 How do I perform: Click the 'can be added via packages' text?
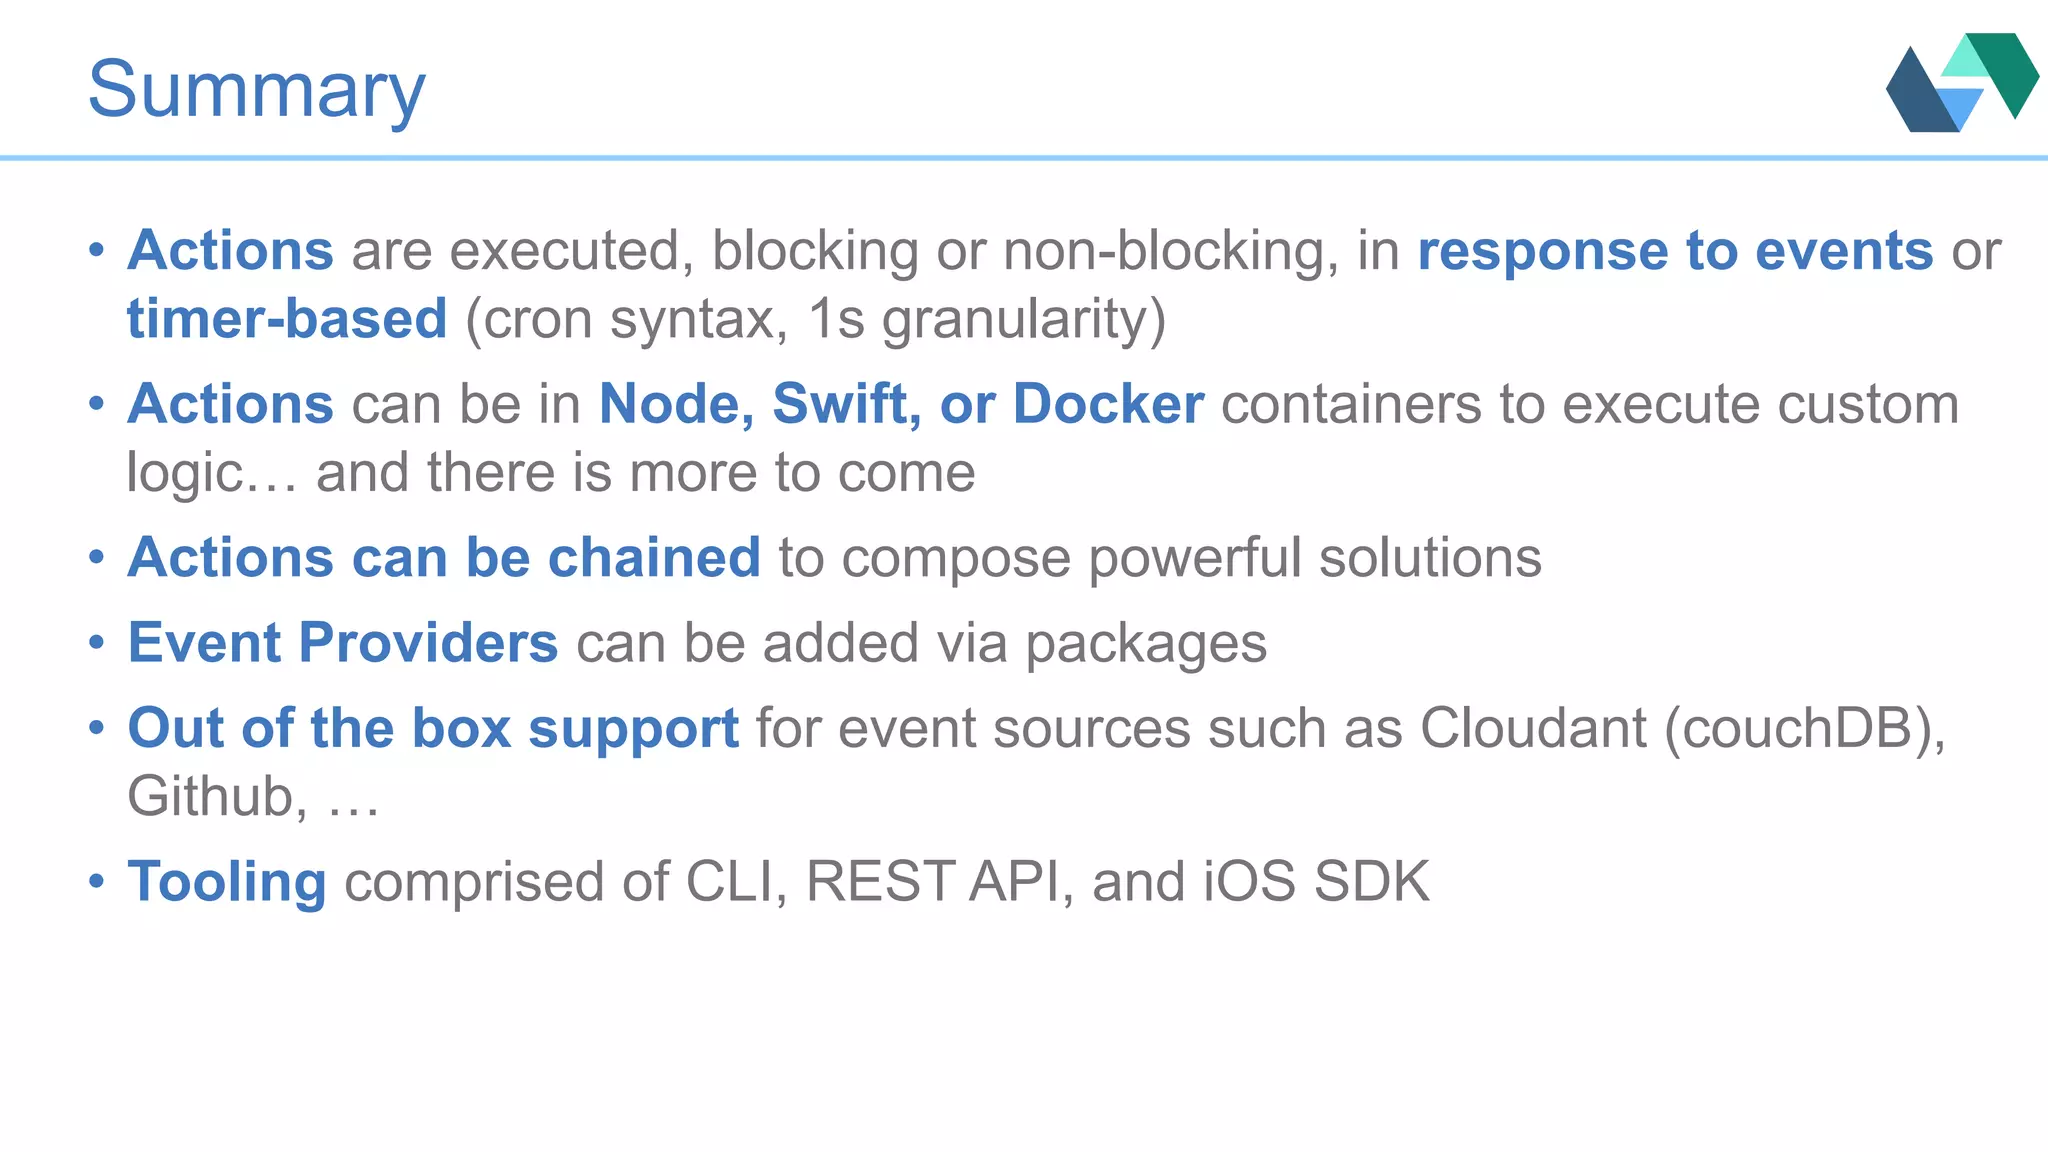click(921, 642)
